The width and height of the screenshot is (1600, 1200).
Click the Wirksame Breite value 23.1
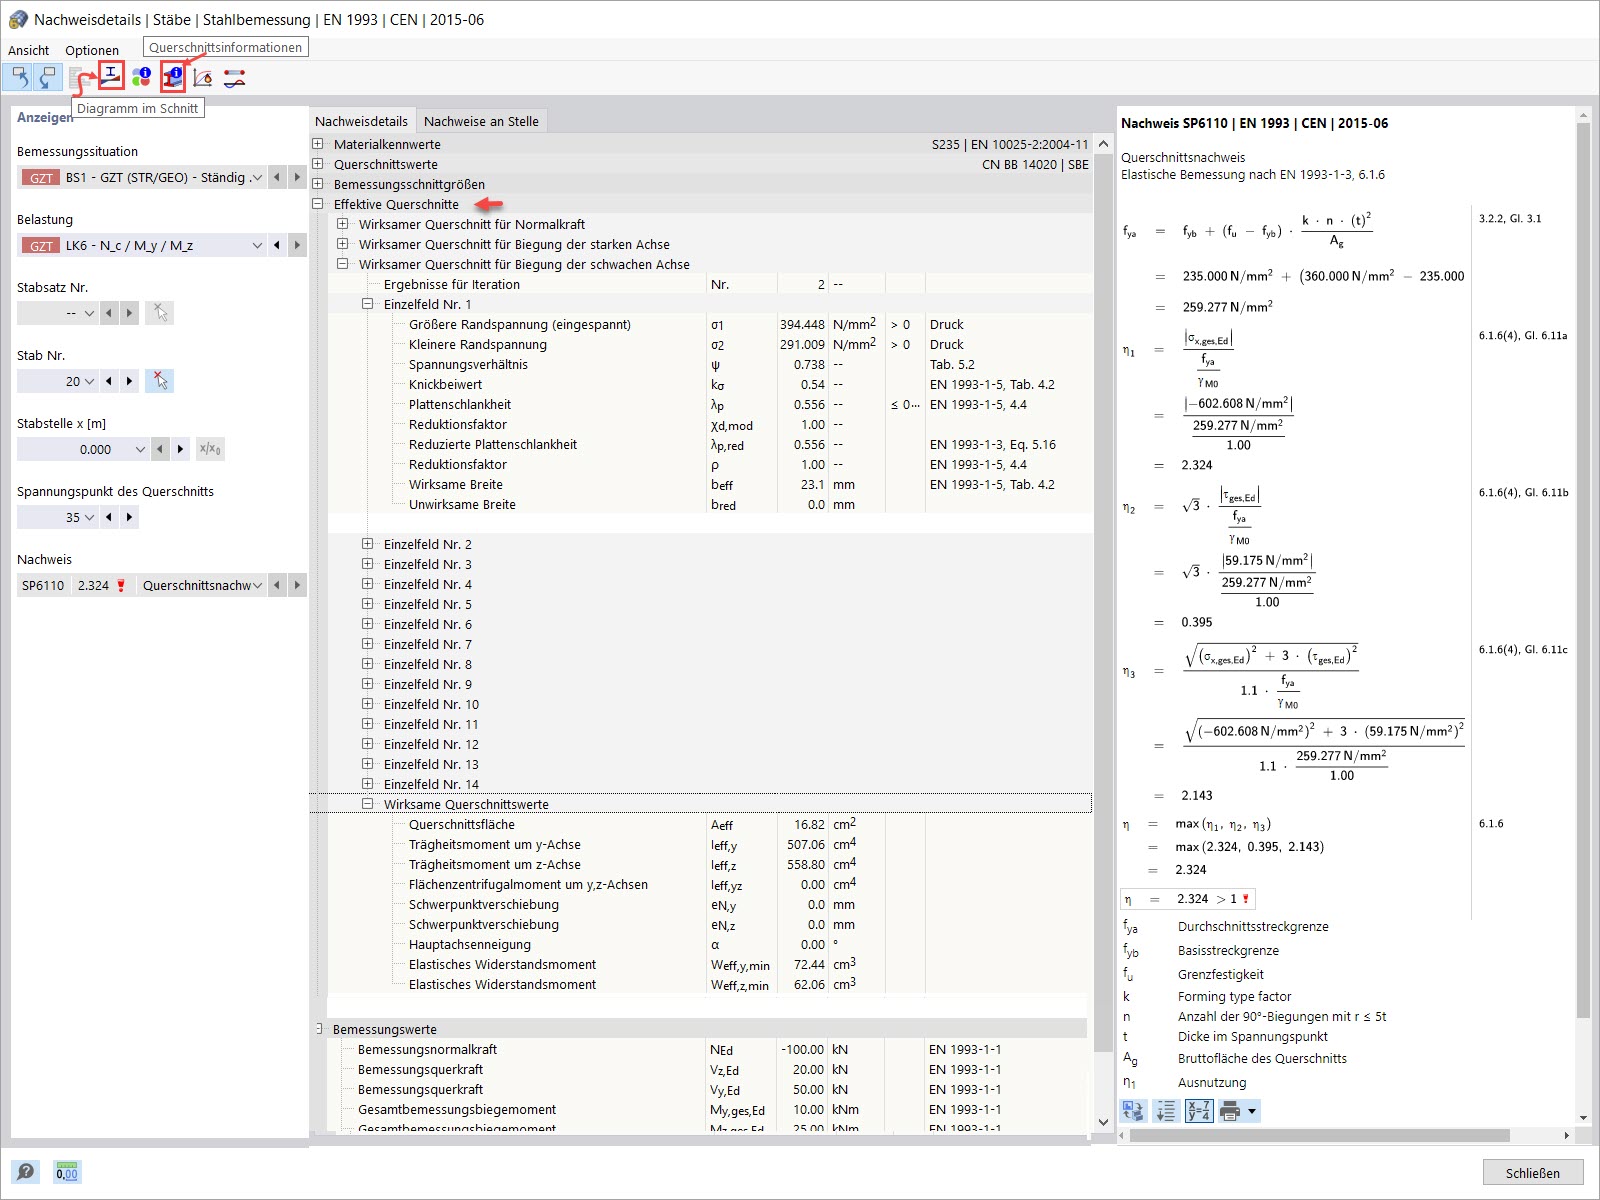click(x=812, y=484)
